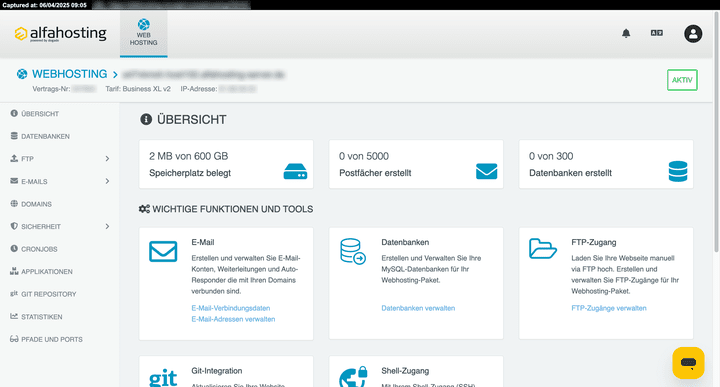Click info icon in Übersicht heading
The width and height of the screenshot is (720, 387).
[146, 119]
